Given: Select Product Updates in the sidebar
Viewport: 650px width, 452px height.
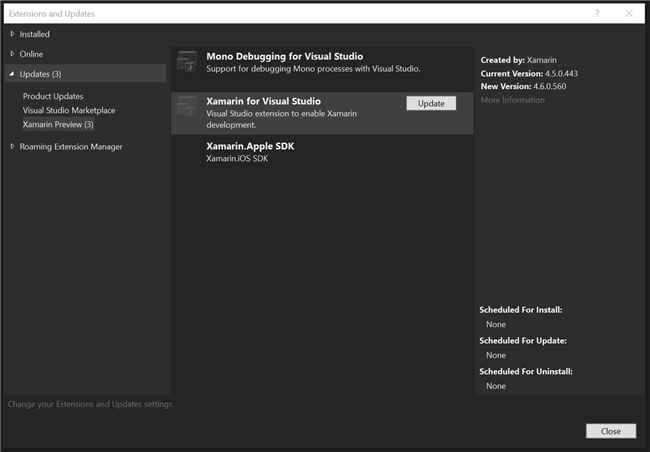Looking at the screenshot, I should (53, 96).
